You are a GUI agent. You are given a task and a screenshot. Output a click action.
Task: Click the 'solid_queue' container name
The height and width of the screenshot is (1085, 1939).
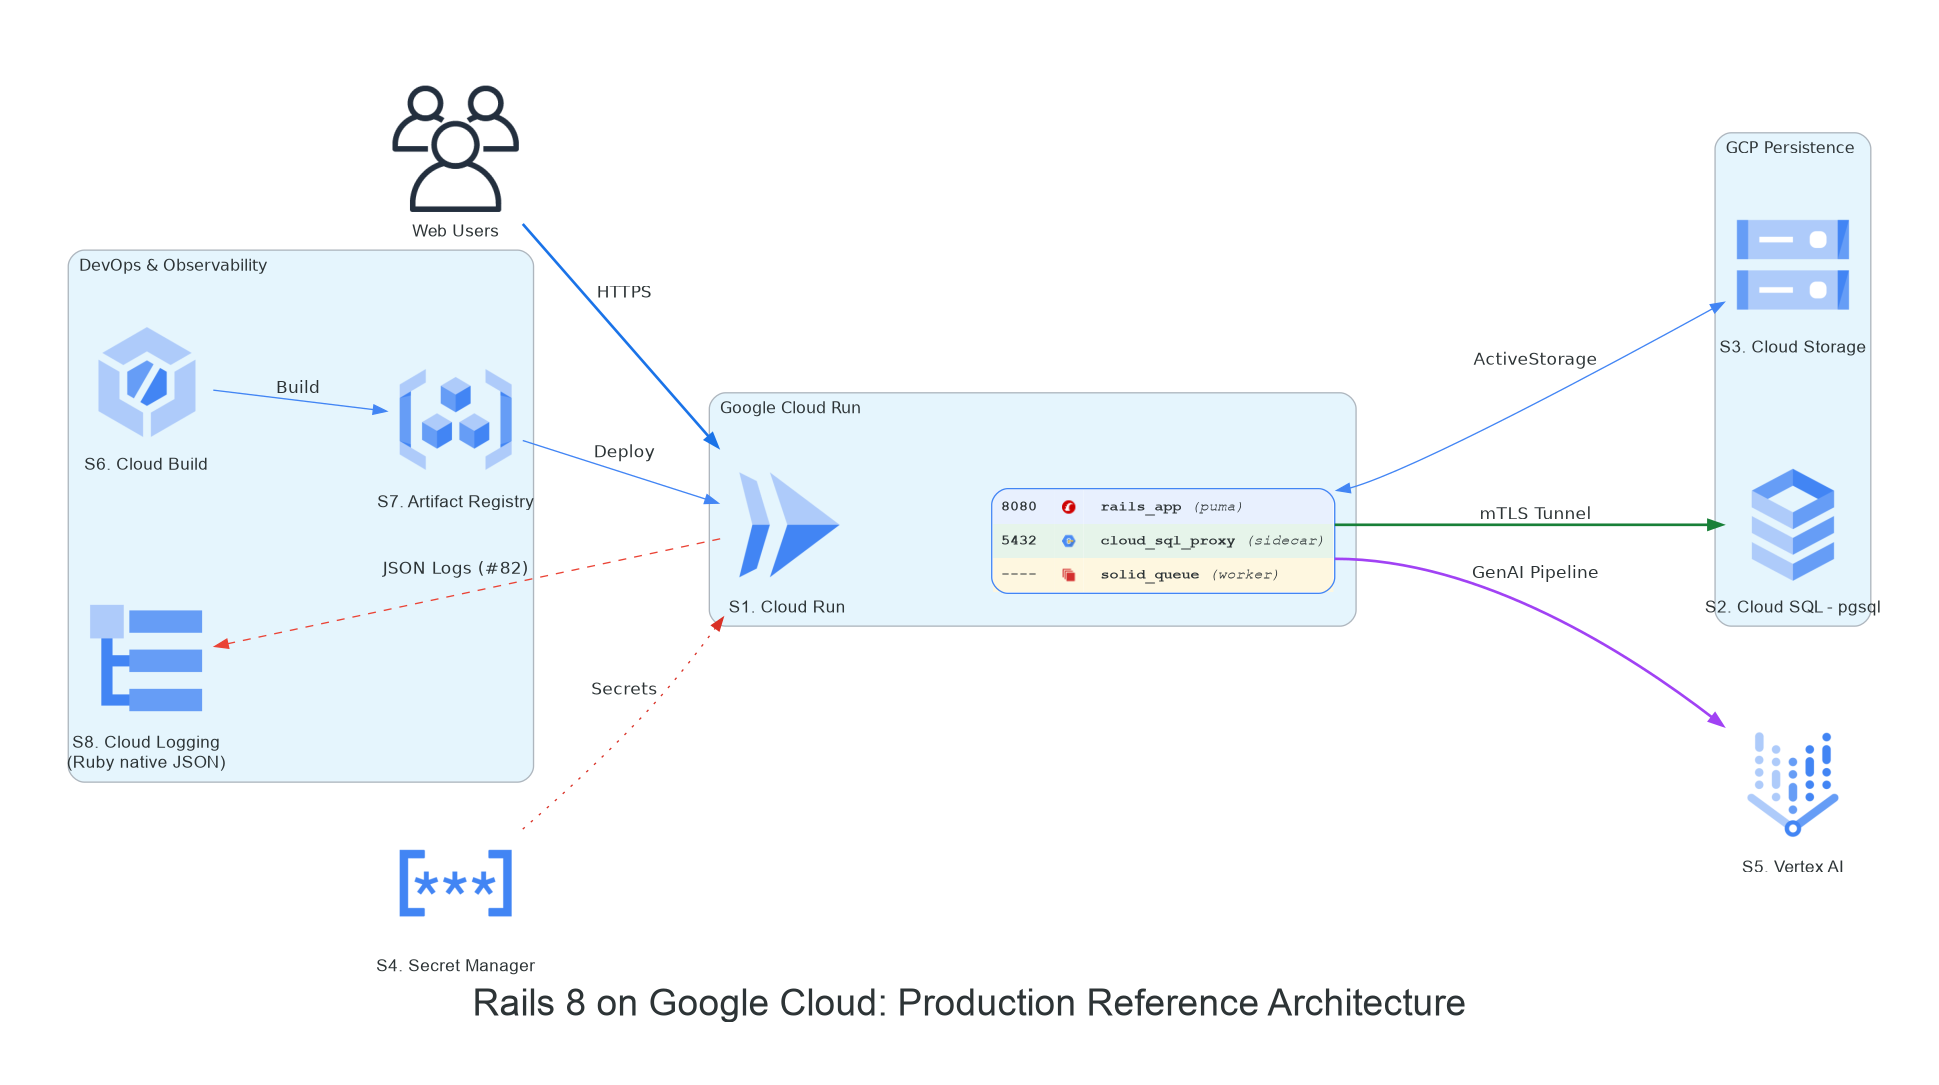click(x=1149, y=575)
